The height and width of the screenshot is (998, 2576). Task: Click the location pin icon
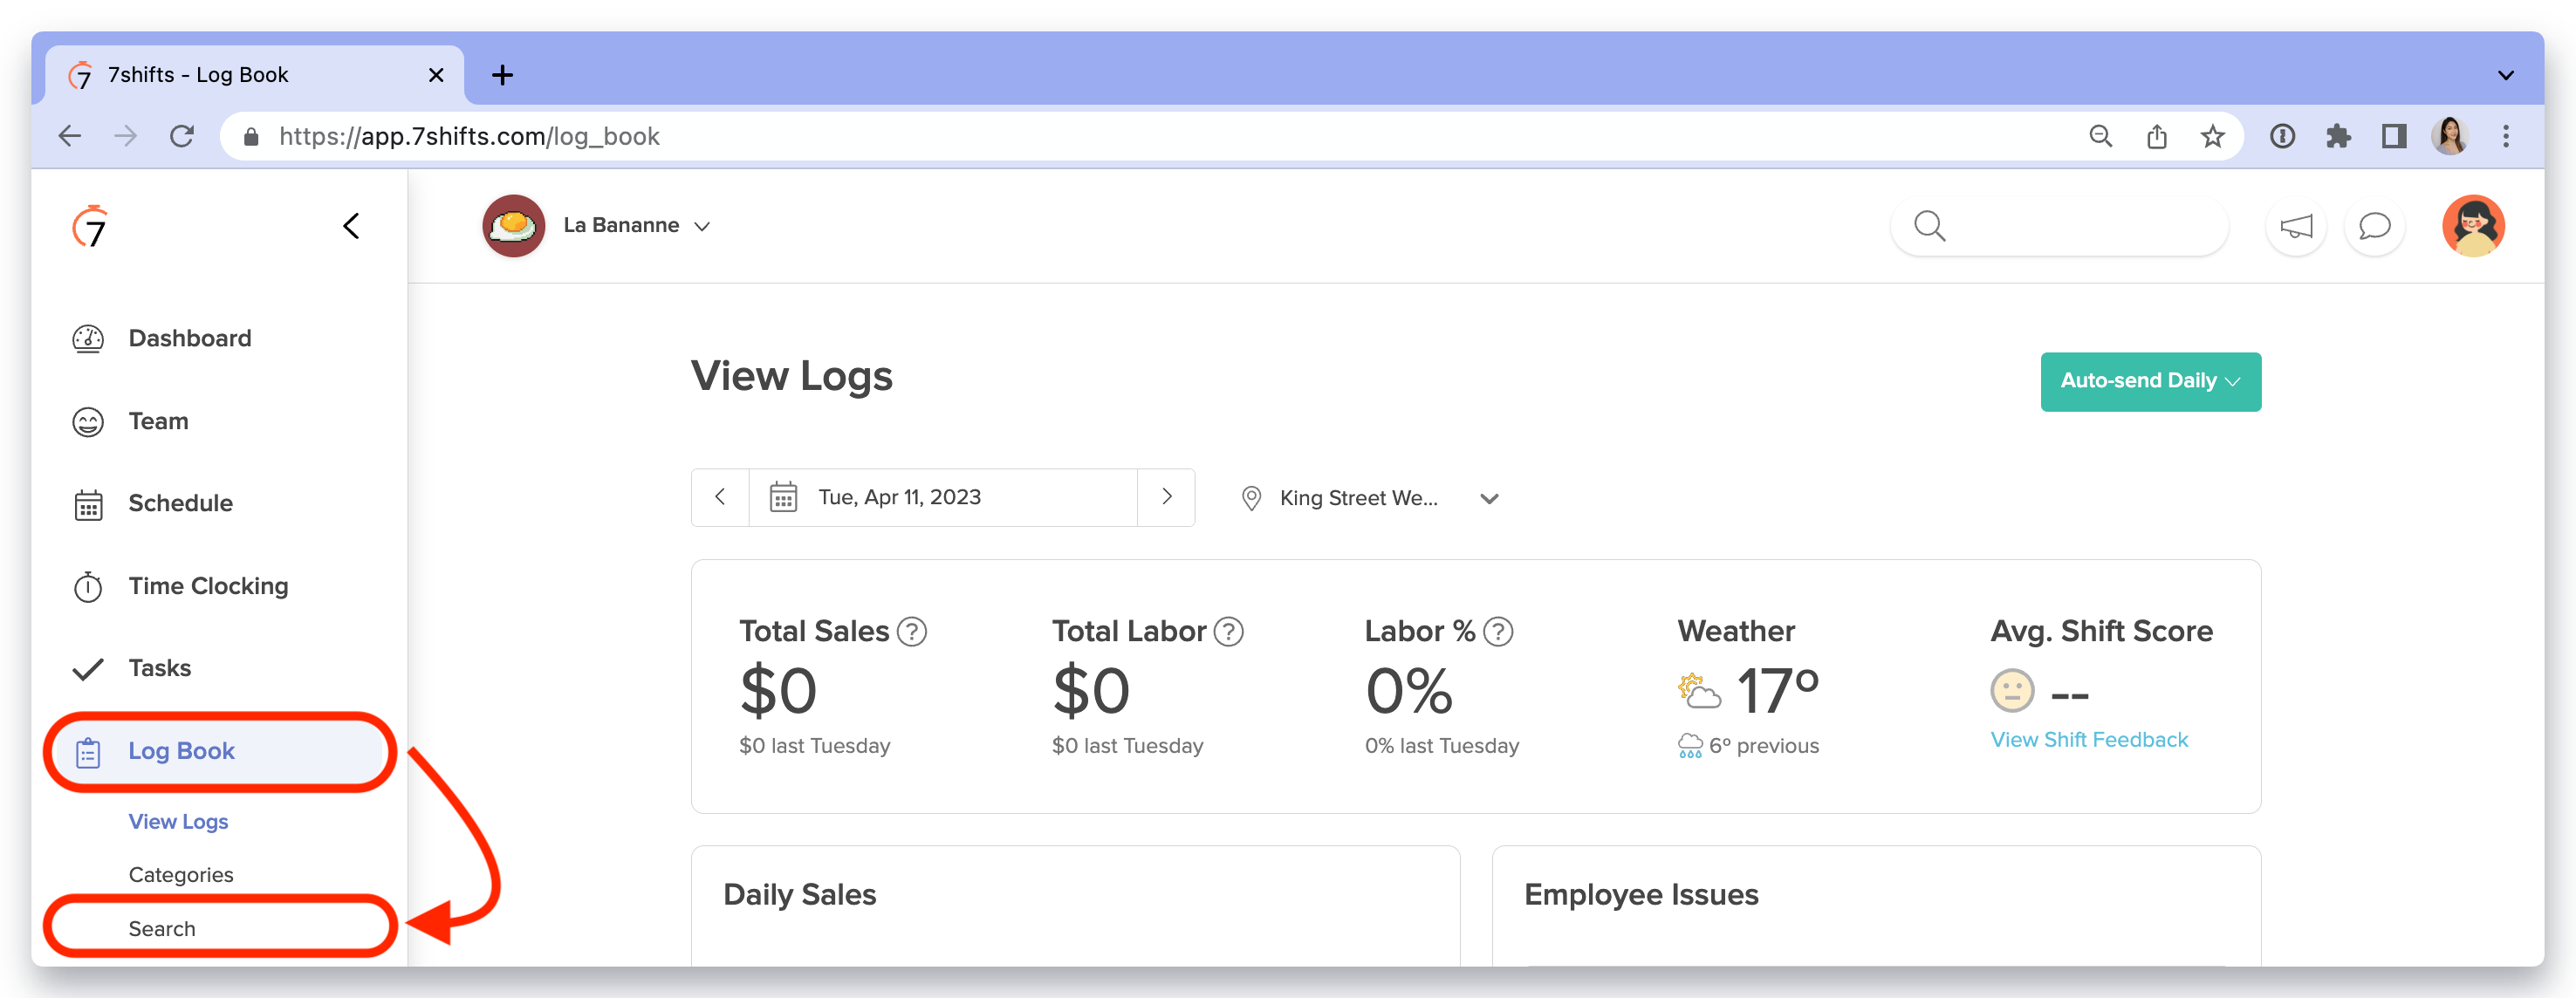[x=1250, y=498]
